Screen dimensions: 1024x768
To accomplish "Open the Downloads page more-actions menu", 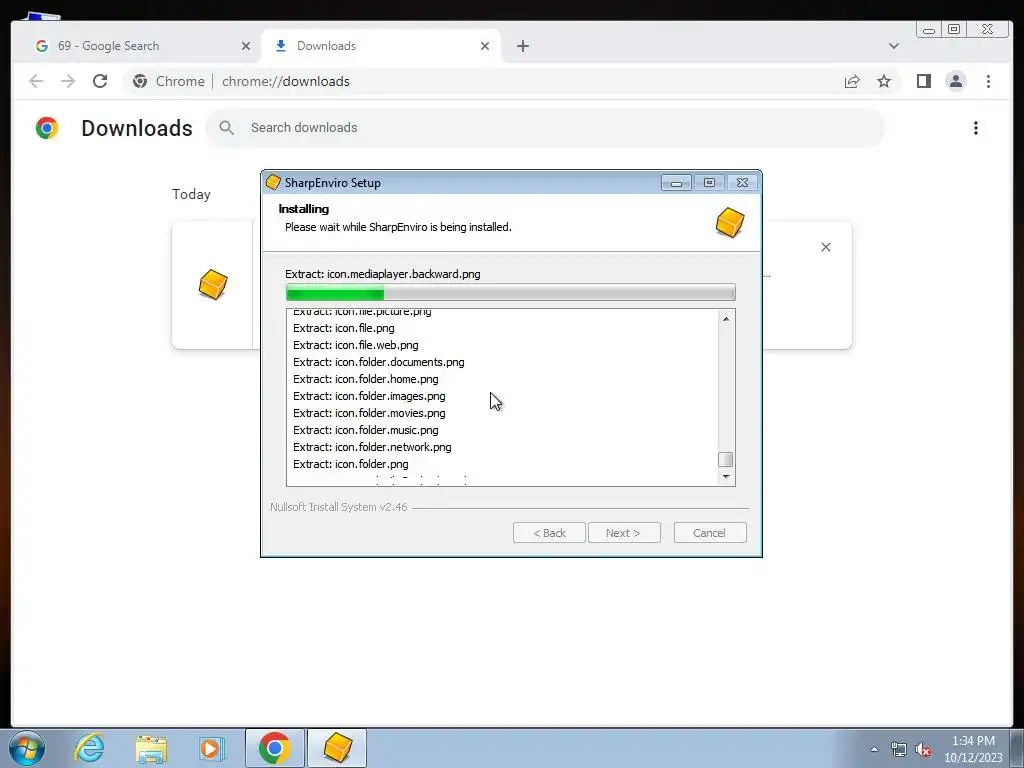I will [976, 128].
